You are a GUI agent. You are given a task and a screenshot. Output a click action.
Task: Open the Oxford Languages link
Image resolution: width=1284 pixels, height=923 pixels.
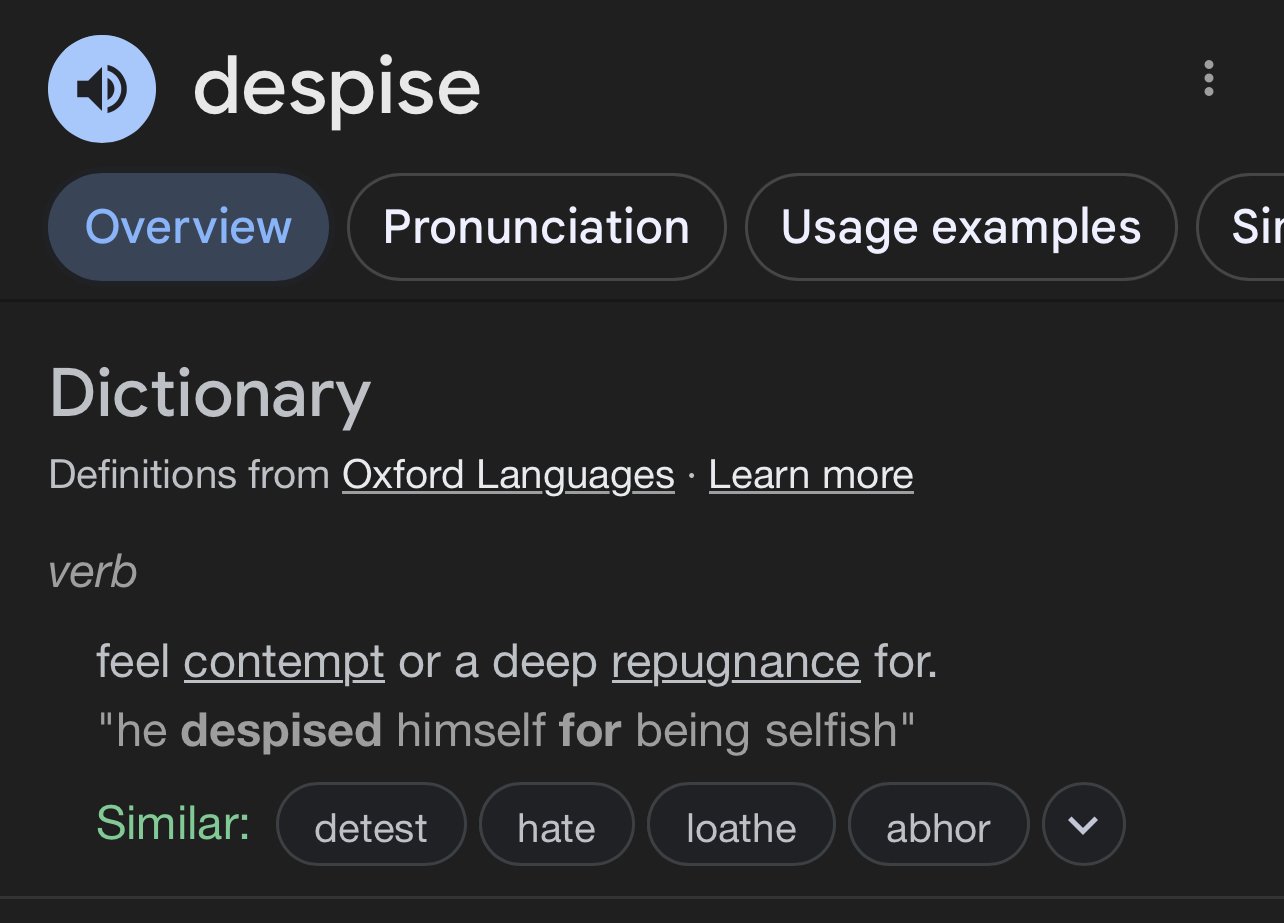tap(508, 475)
